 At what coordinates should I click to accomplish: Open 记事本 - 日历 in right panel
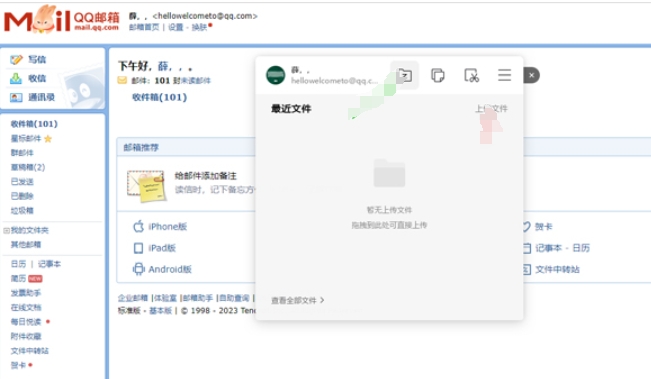pos(562,248)
